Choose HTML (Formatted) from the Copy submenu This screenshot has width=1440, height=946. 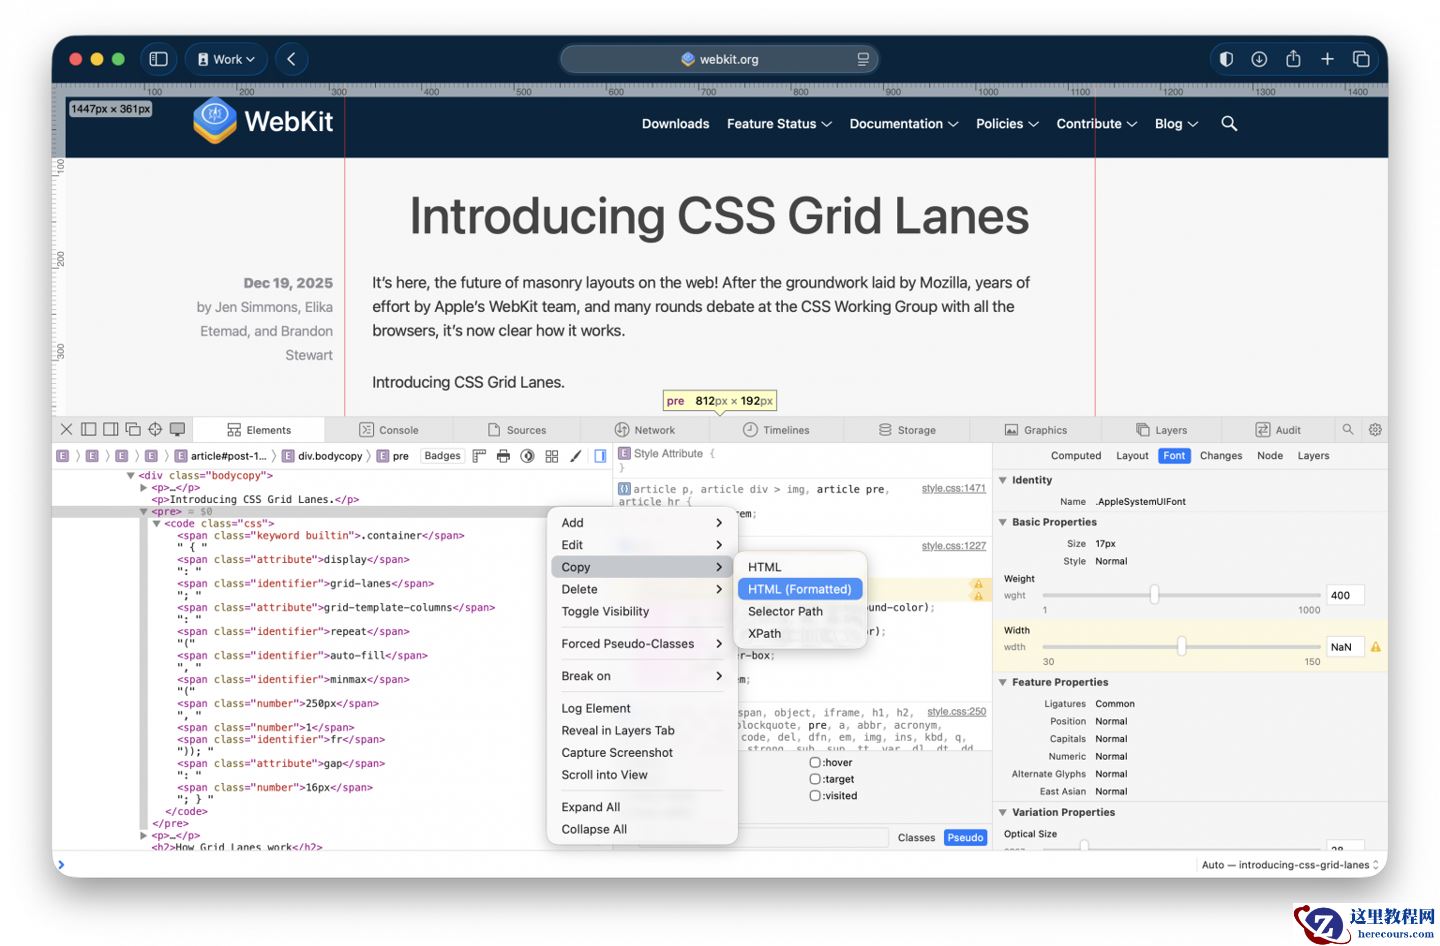799,589
